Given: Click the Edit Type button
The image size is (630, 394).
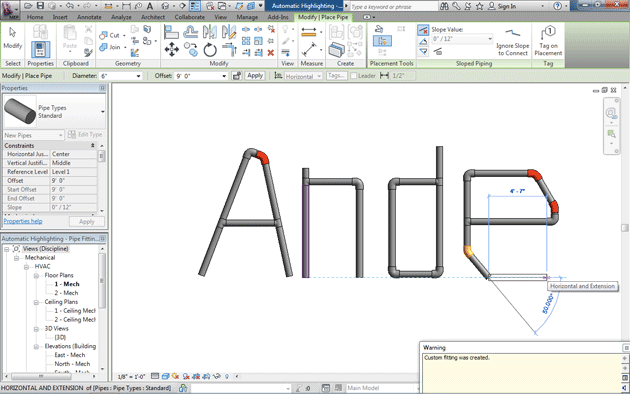Looking at the screenshot, I should click(x=85, y=135).
